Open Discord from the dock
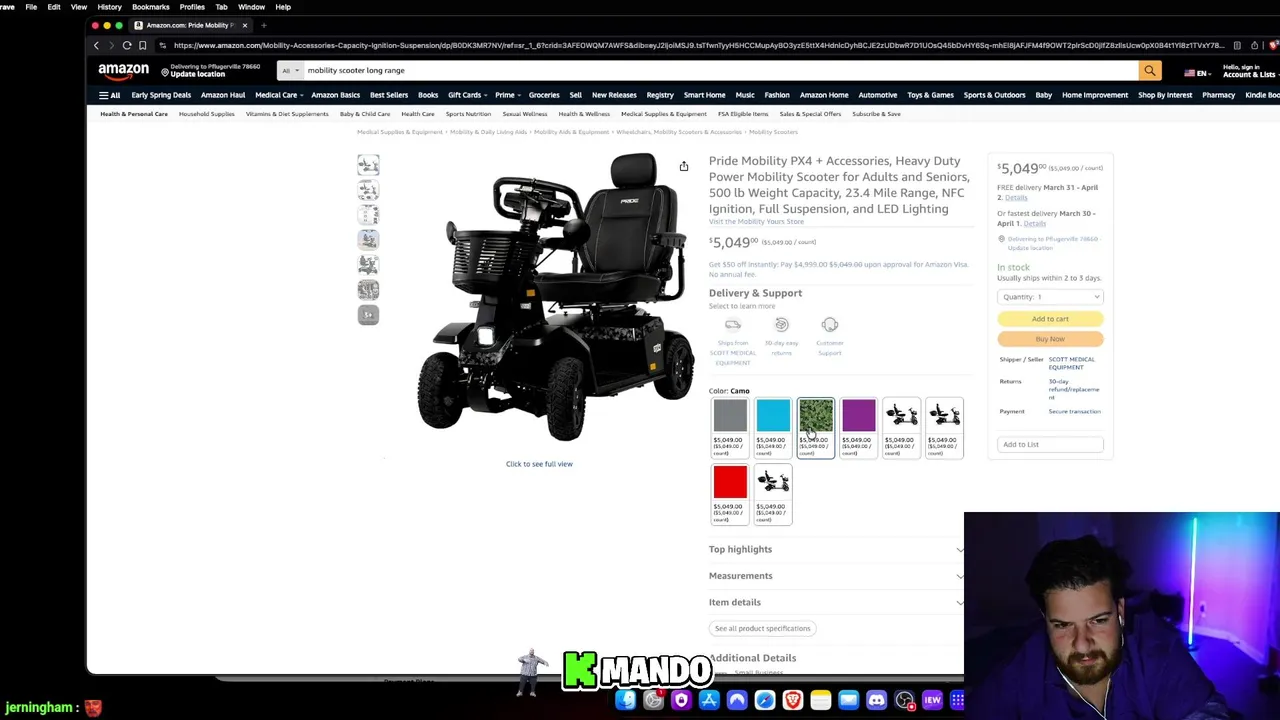The width and height of the screenshot is (1280, 720). pyautogui.click(x=877, y=700)
